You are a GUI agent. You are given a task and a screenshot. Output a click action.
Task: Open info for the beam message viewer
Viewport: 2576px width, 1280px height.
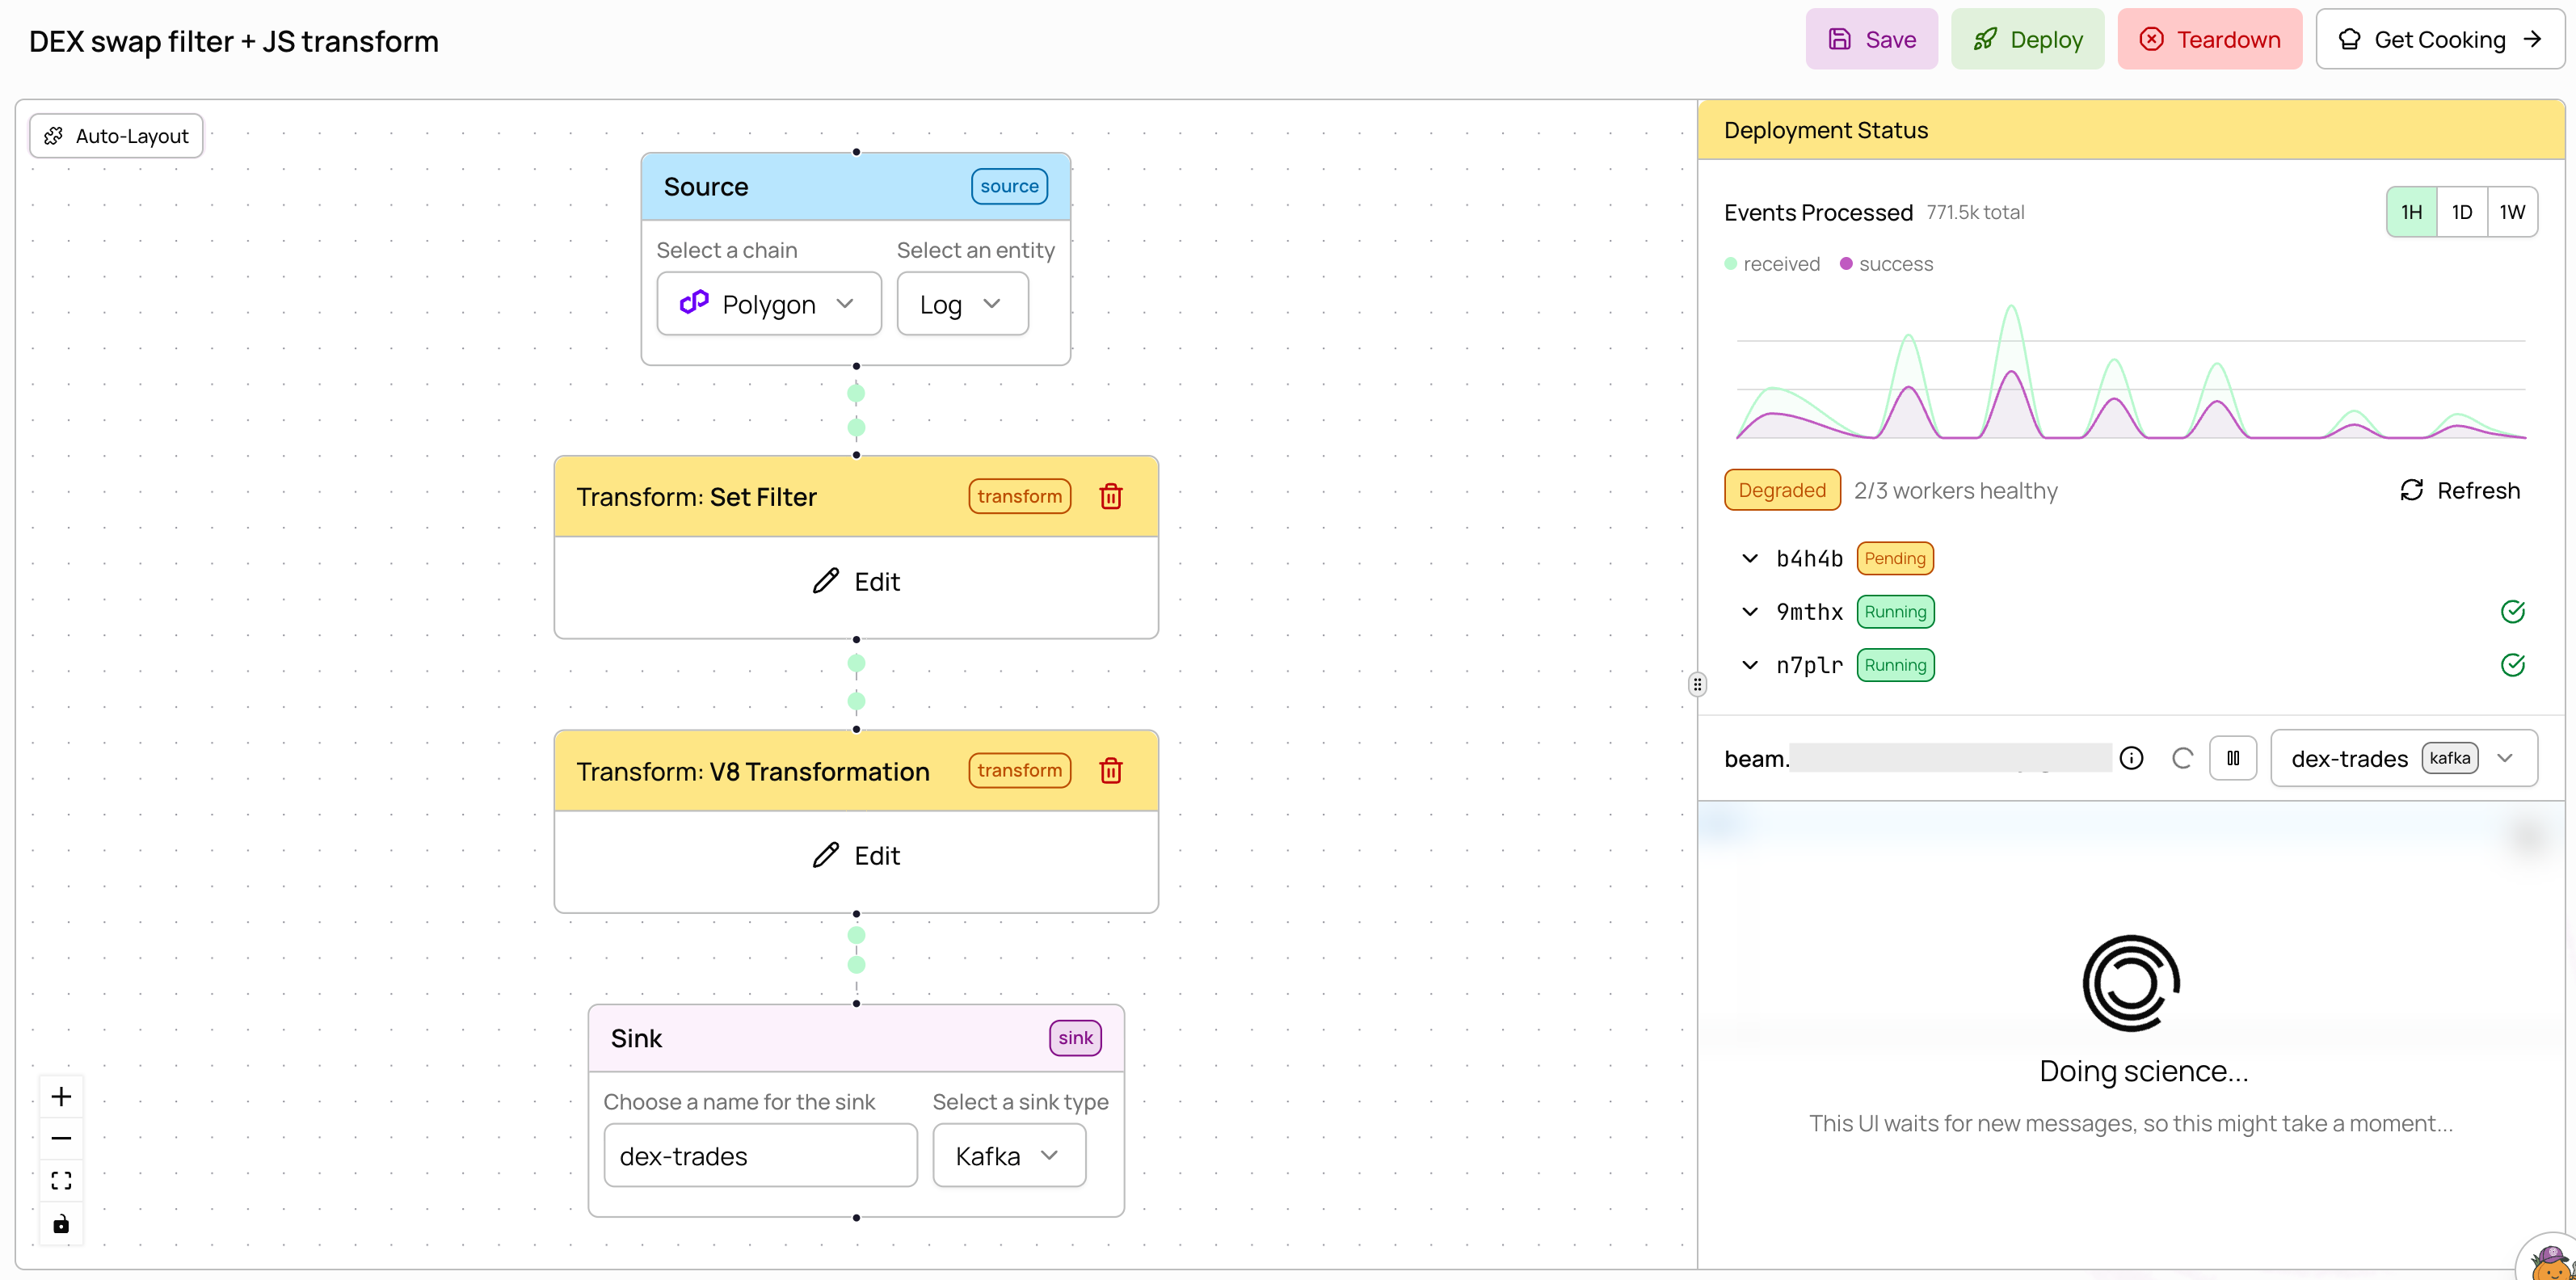2132,757
